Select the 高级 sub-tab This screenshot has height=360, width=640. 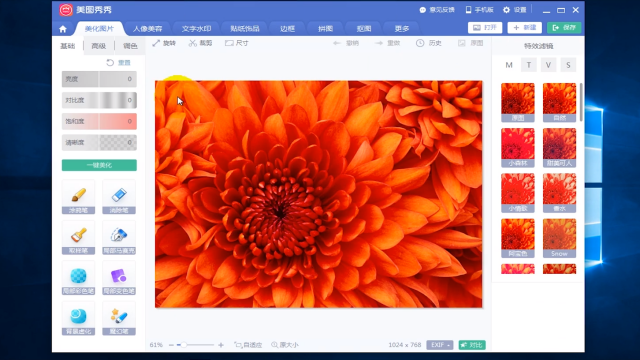(99, 46)
